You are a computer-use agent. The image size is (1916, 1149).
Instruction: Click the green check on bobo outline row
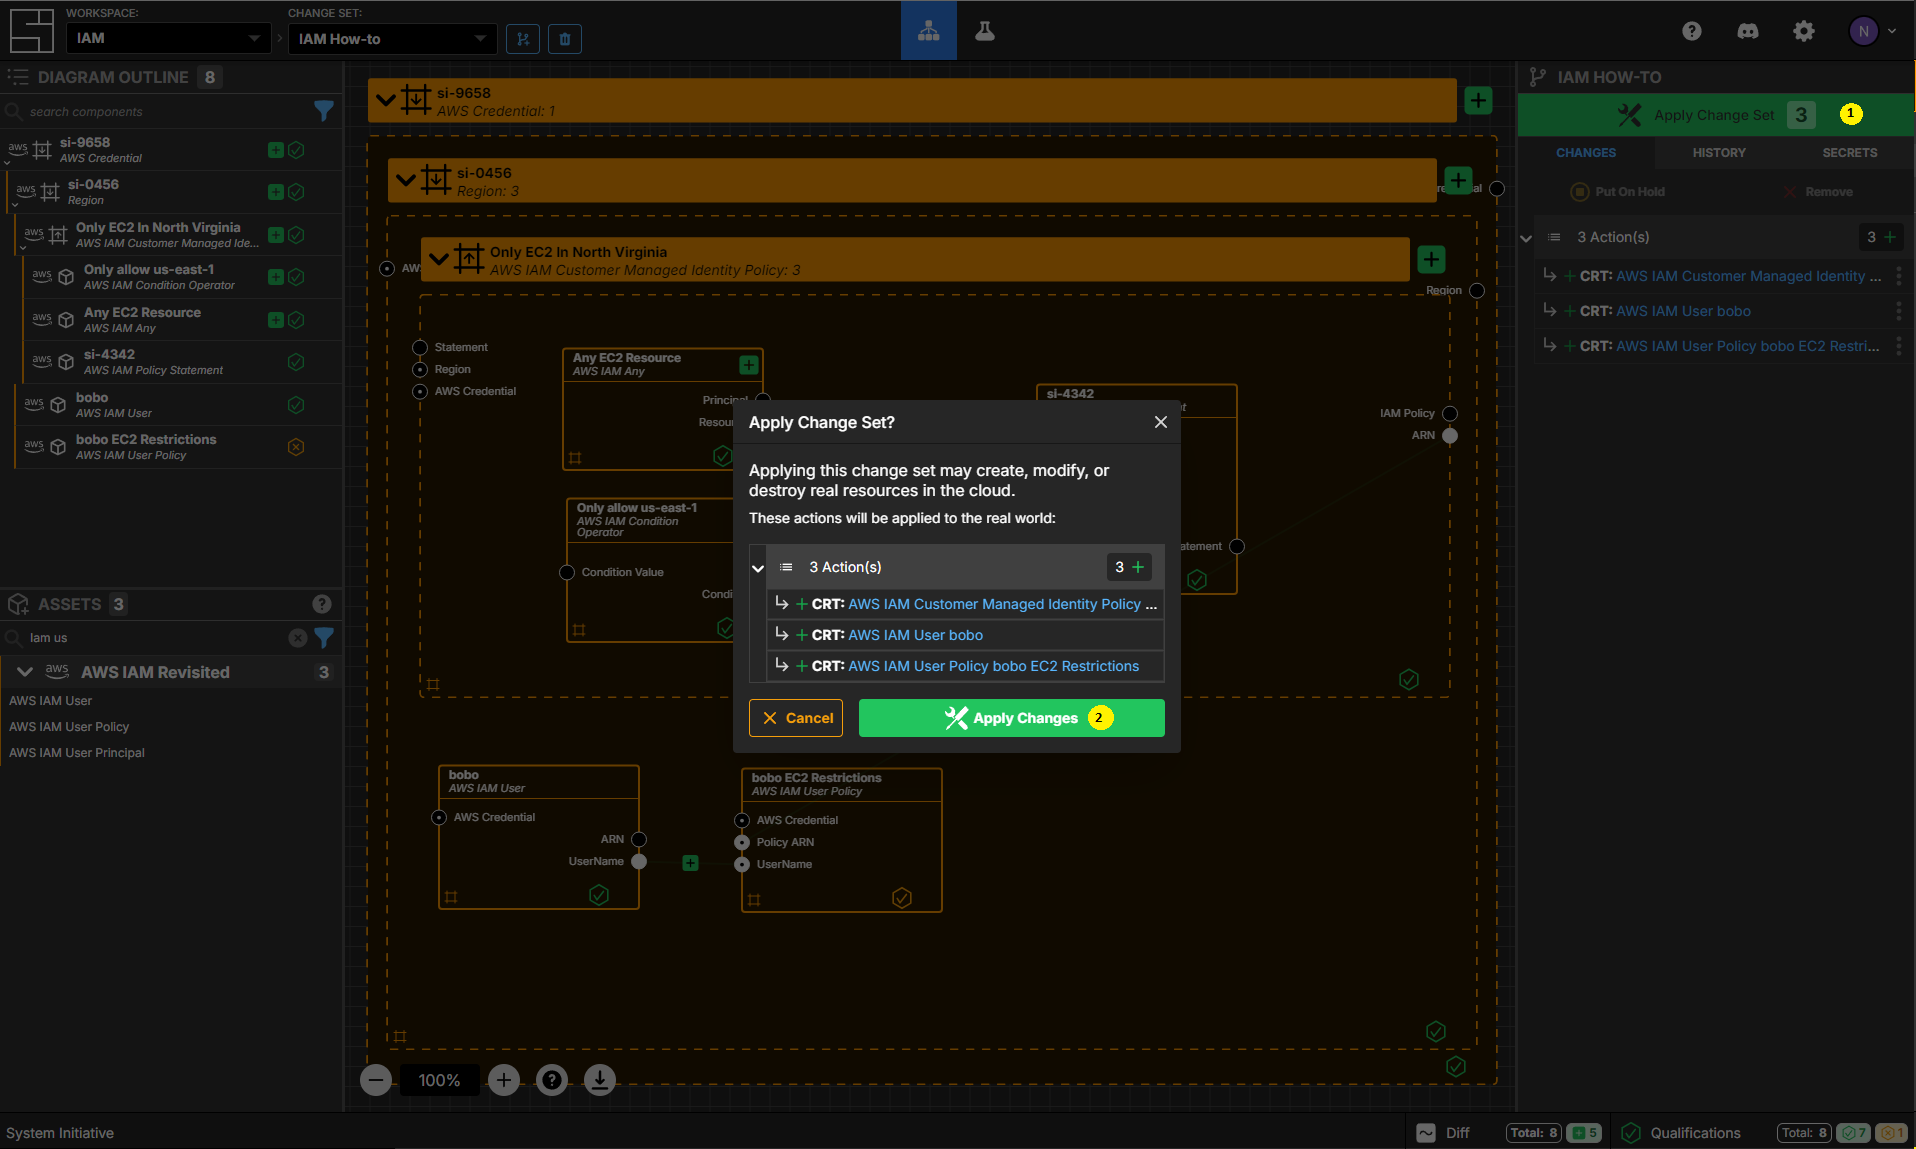[296, 405]
